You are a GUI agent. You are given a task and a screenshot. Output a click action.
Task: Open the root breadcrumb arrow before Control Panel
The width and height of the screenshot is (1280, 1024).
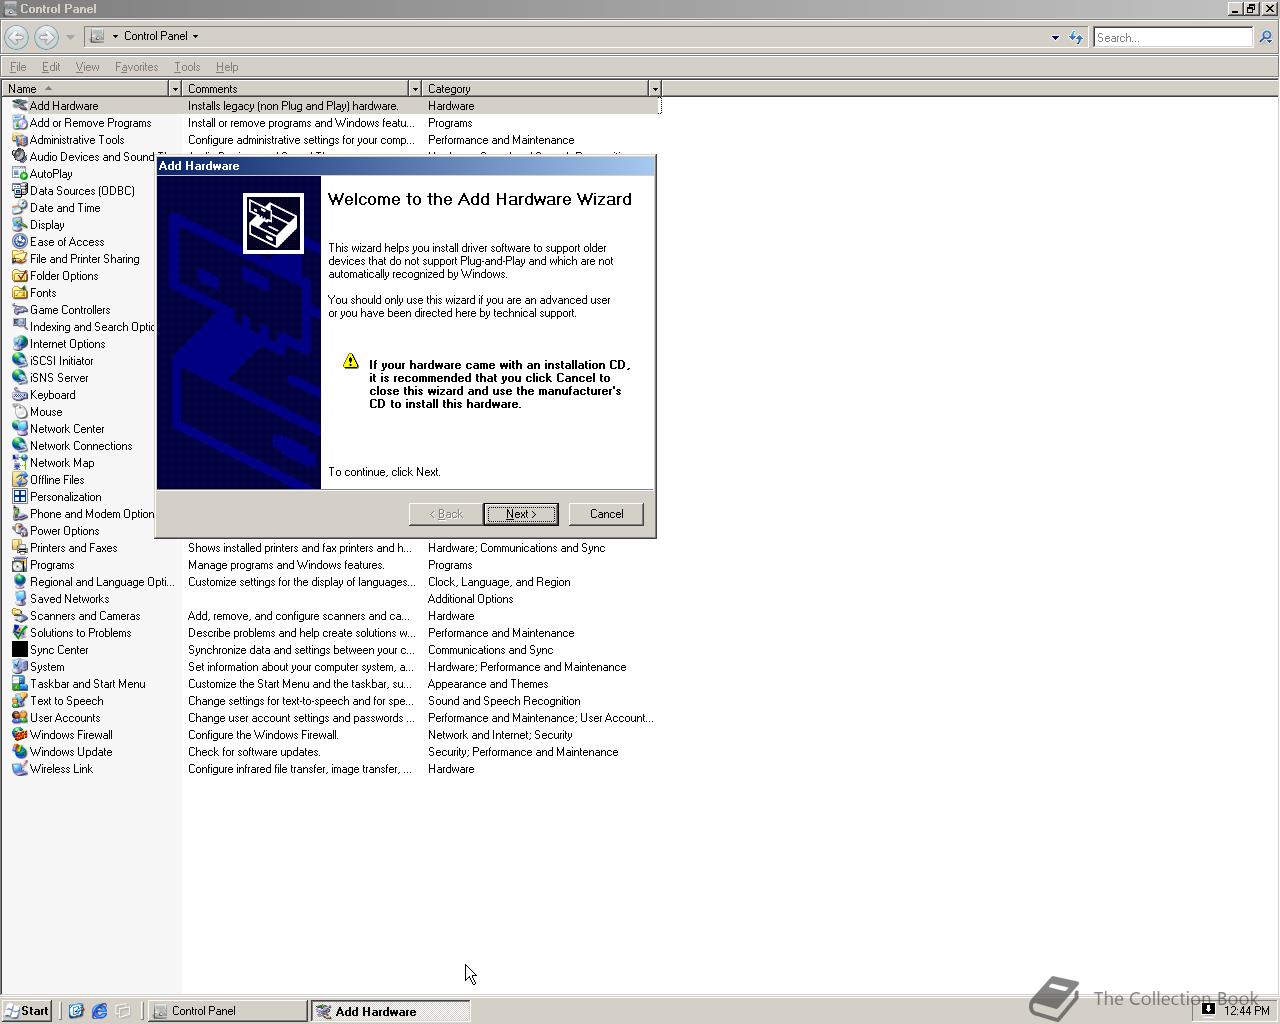coord(115,36)
